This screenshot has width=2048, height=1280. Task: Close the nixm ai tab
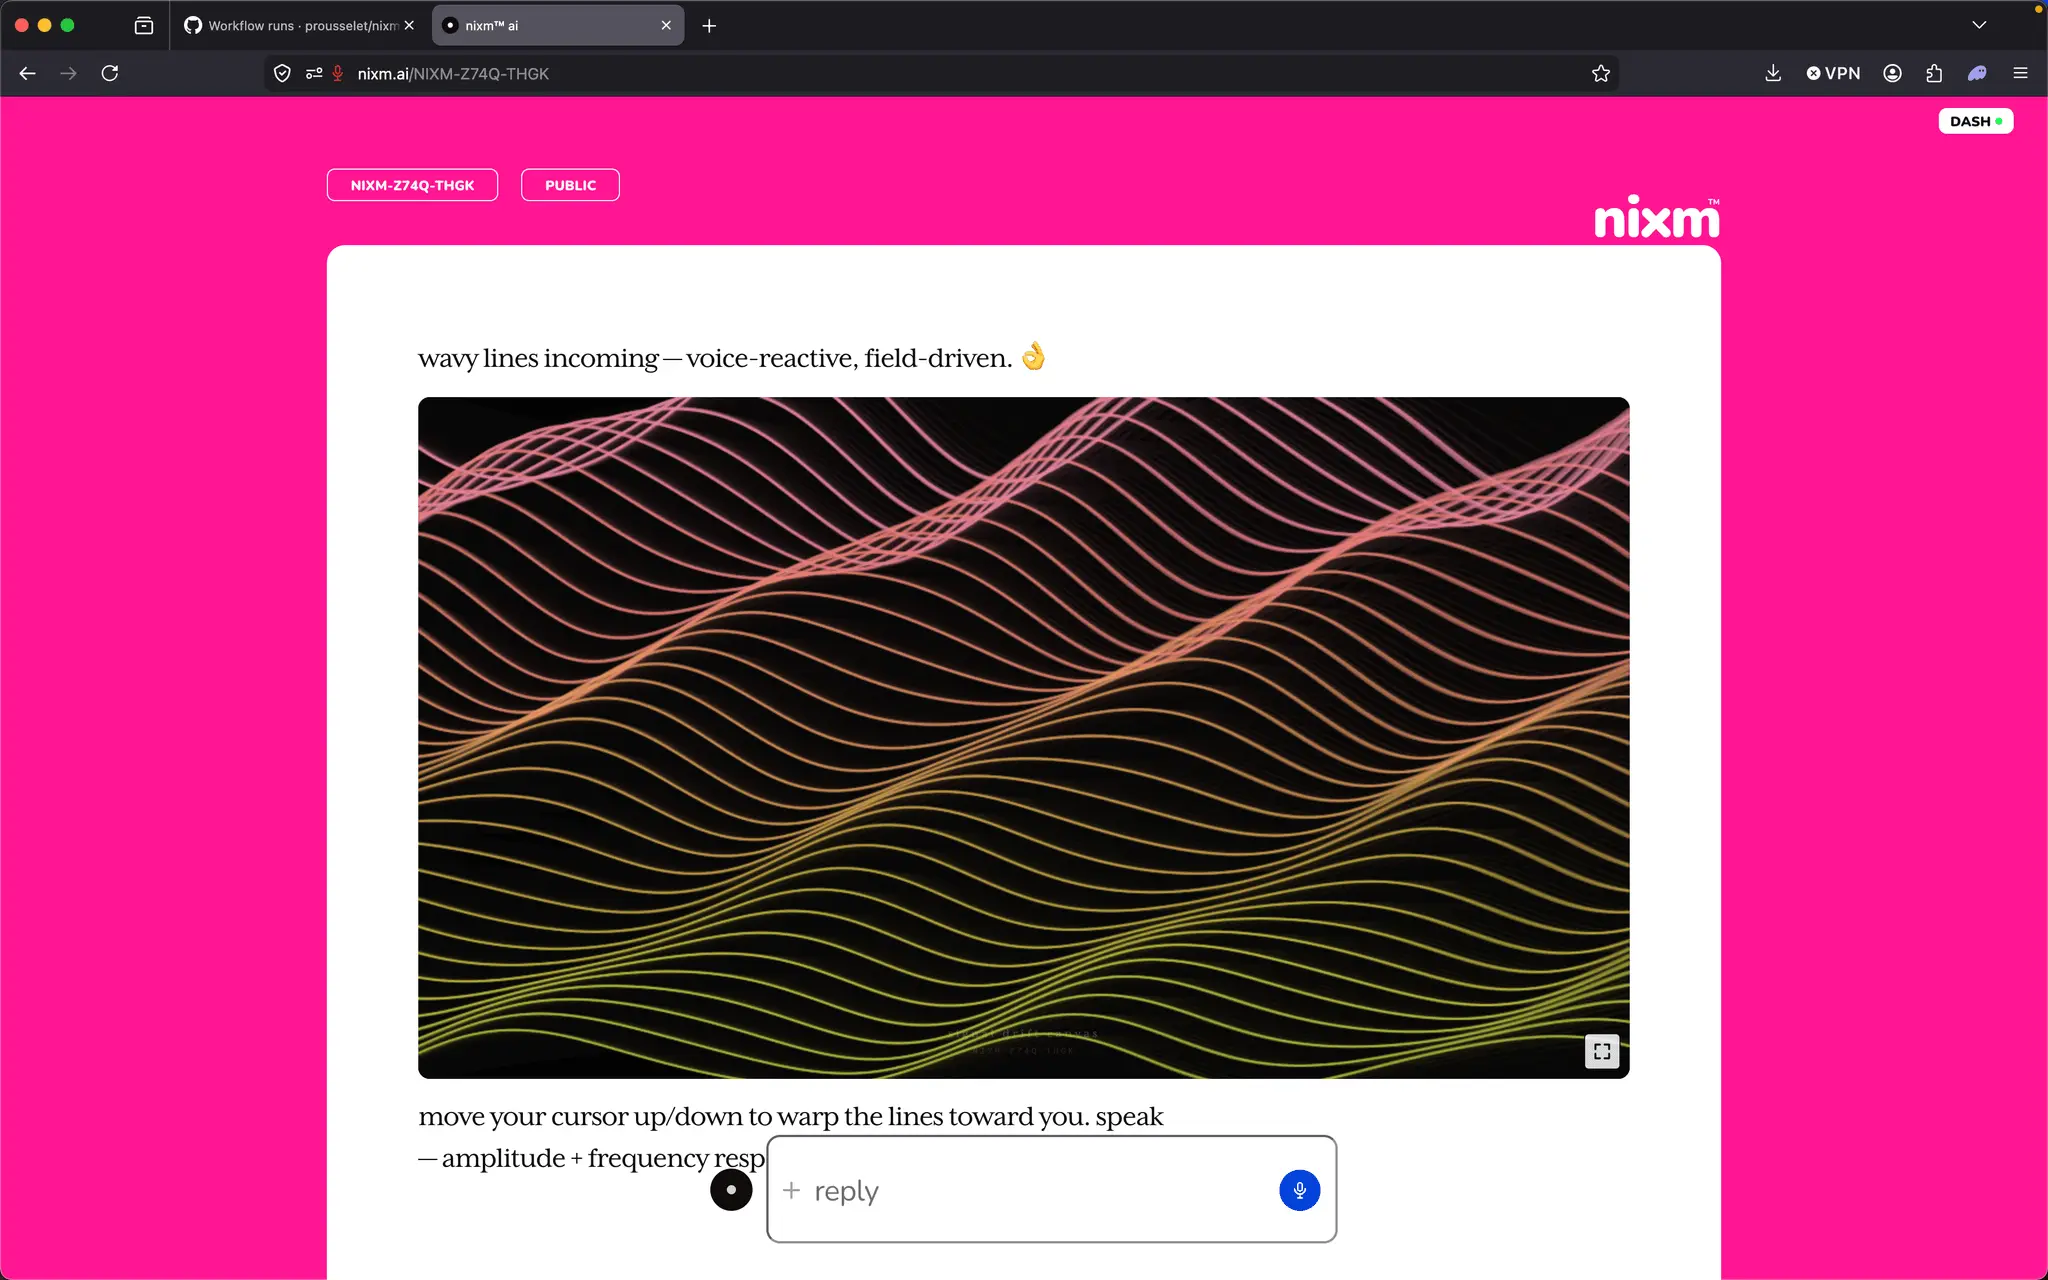(x=666, y=26)
